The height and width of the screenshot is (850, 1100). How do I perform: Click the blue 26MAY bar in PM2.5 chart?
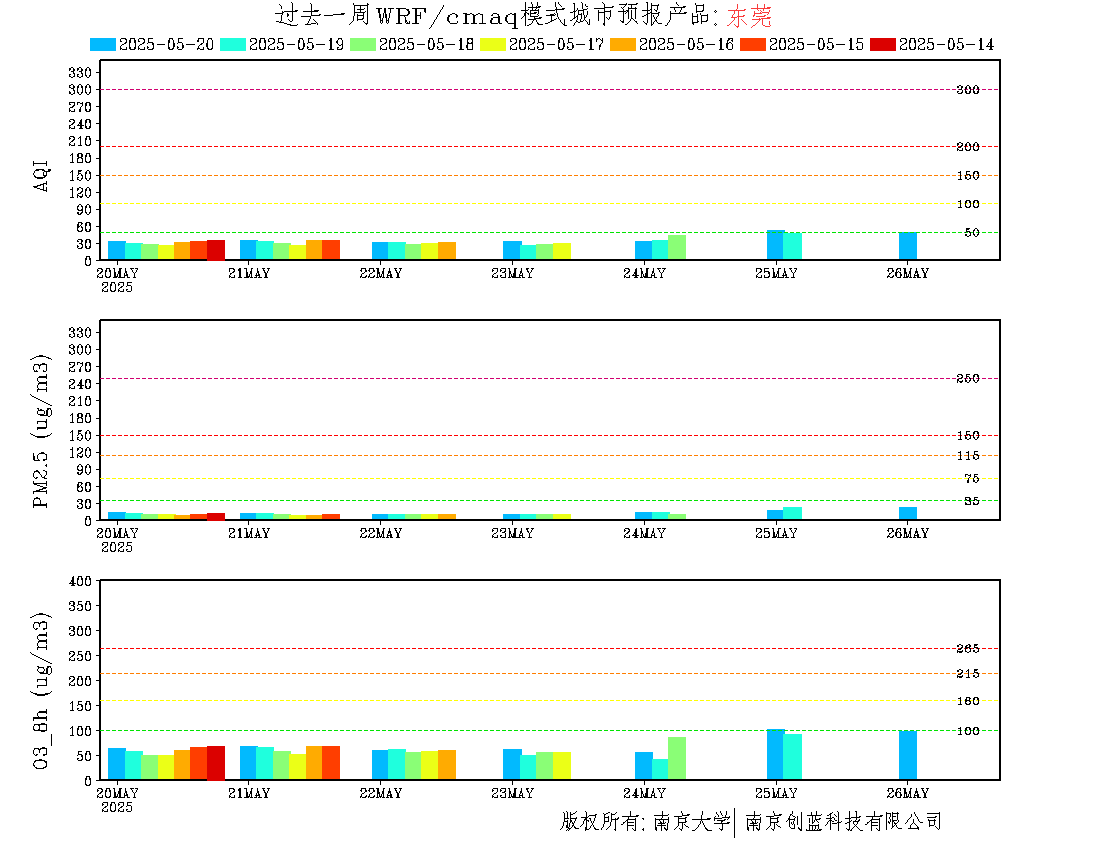[908, 513]
